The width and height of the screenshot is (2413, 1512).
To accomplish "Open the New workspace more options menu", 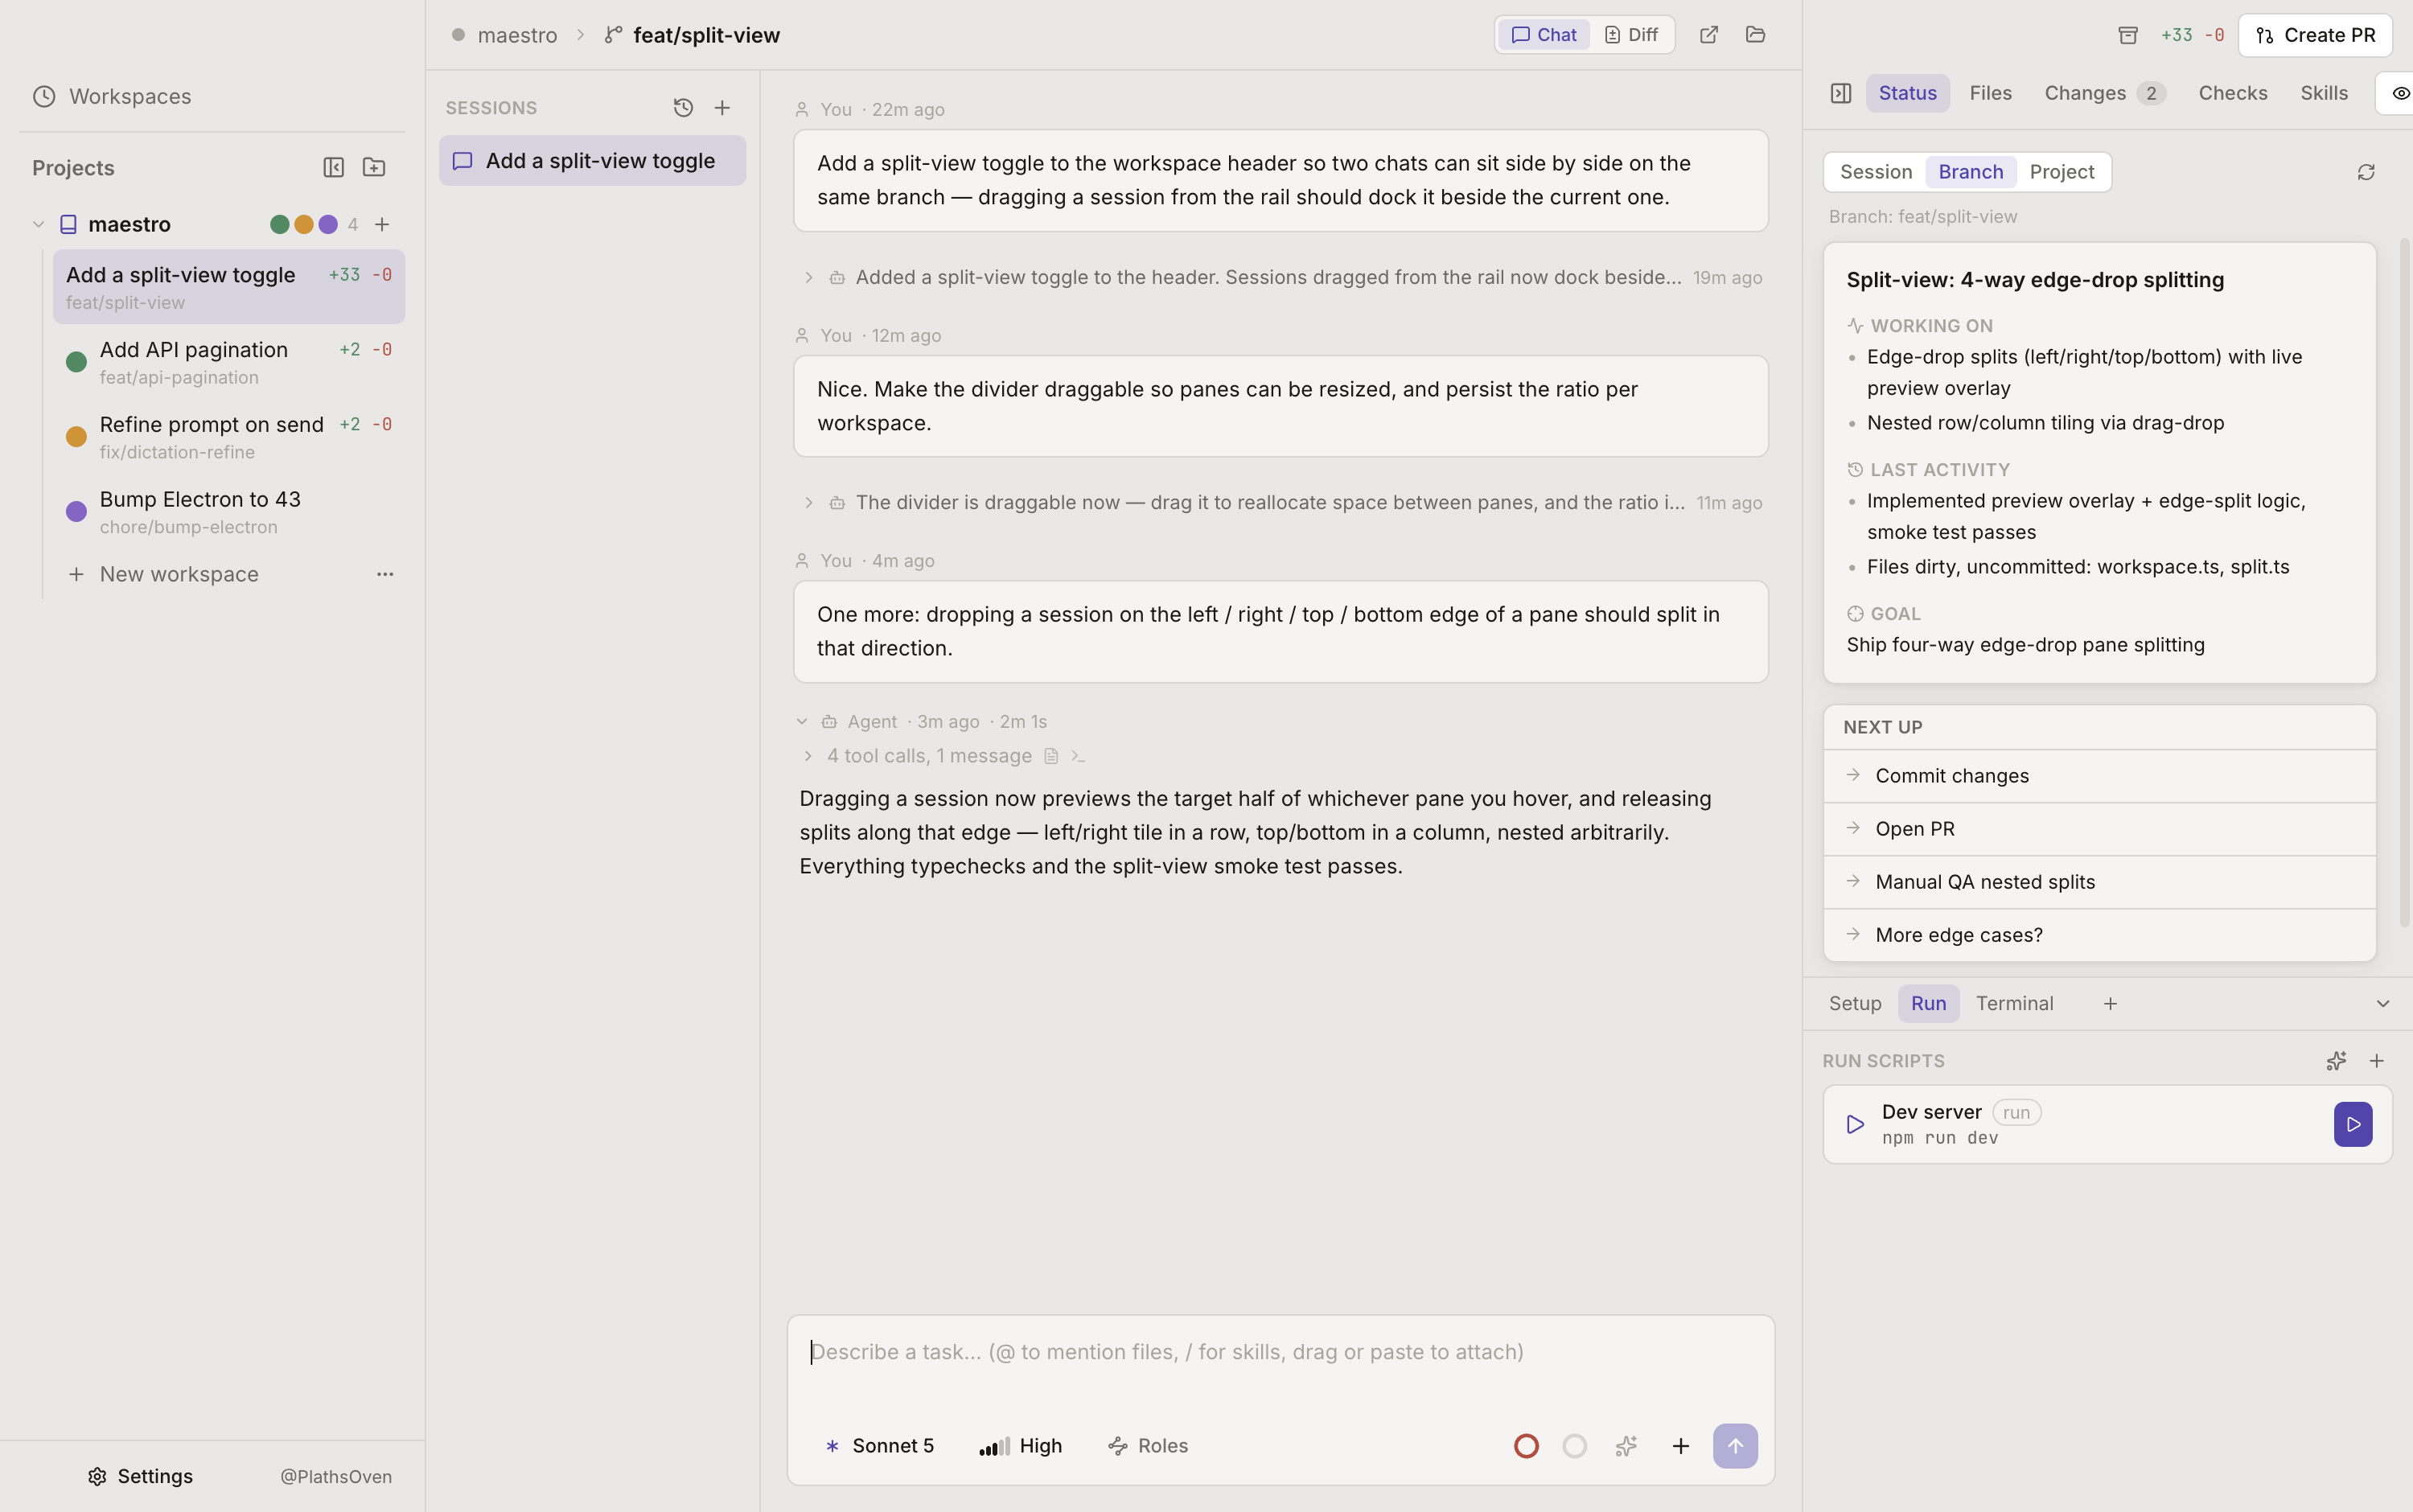I will tap(385, 574).
